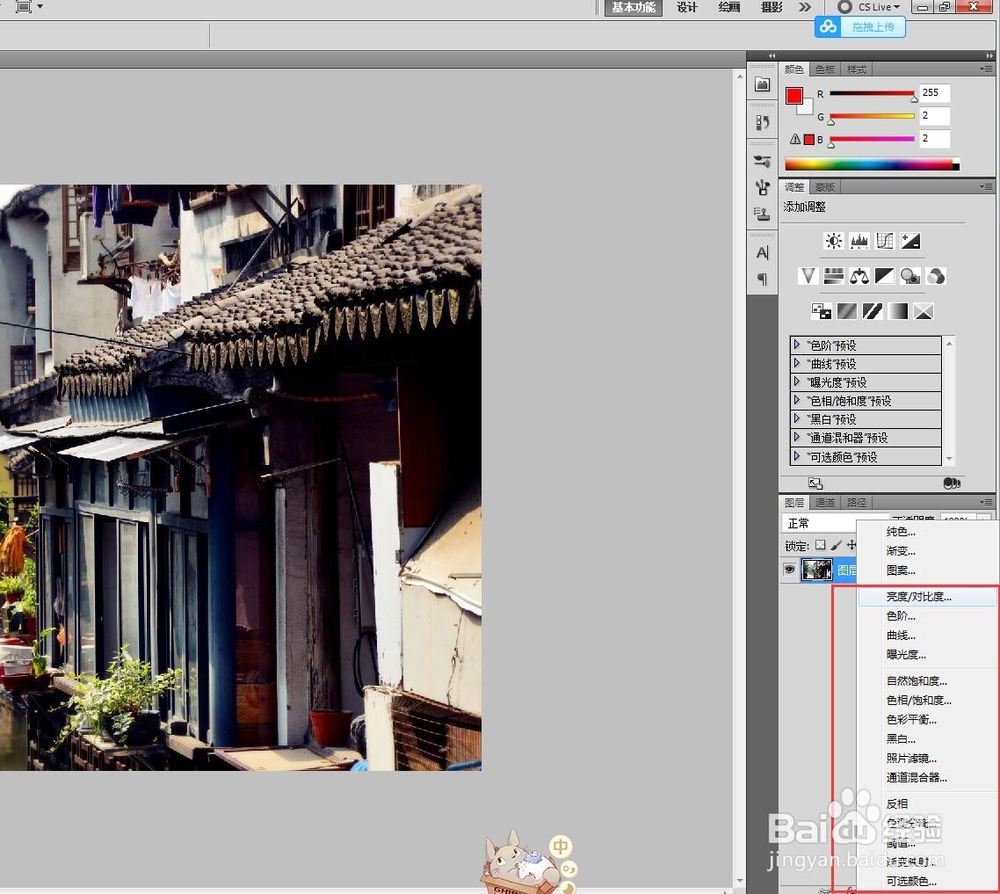Click the screen mode icon

(x=24, y=6)
